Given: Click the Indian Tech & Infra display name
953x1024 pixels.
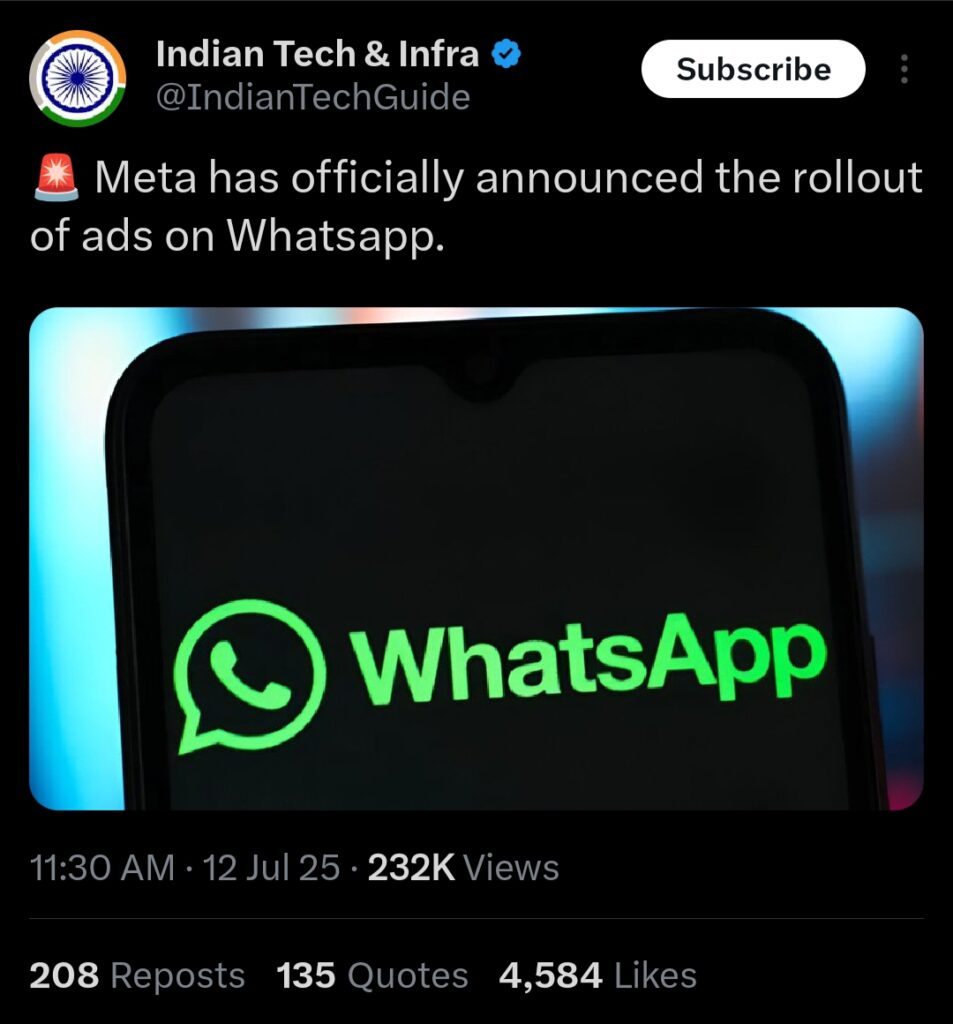Looking at the screenshot, I should point(317,54).
